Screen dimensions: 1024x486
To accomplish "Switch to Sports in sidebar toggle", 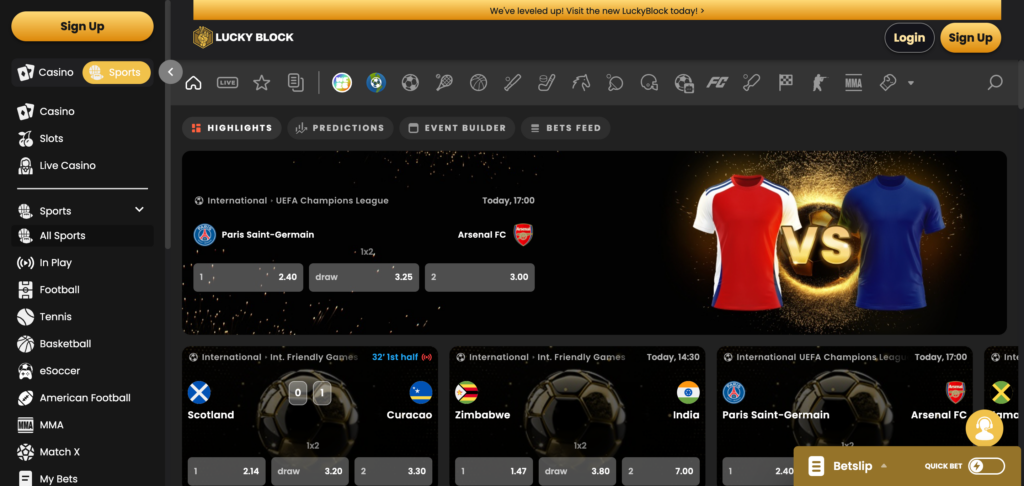I will point(116,73).
